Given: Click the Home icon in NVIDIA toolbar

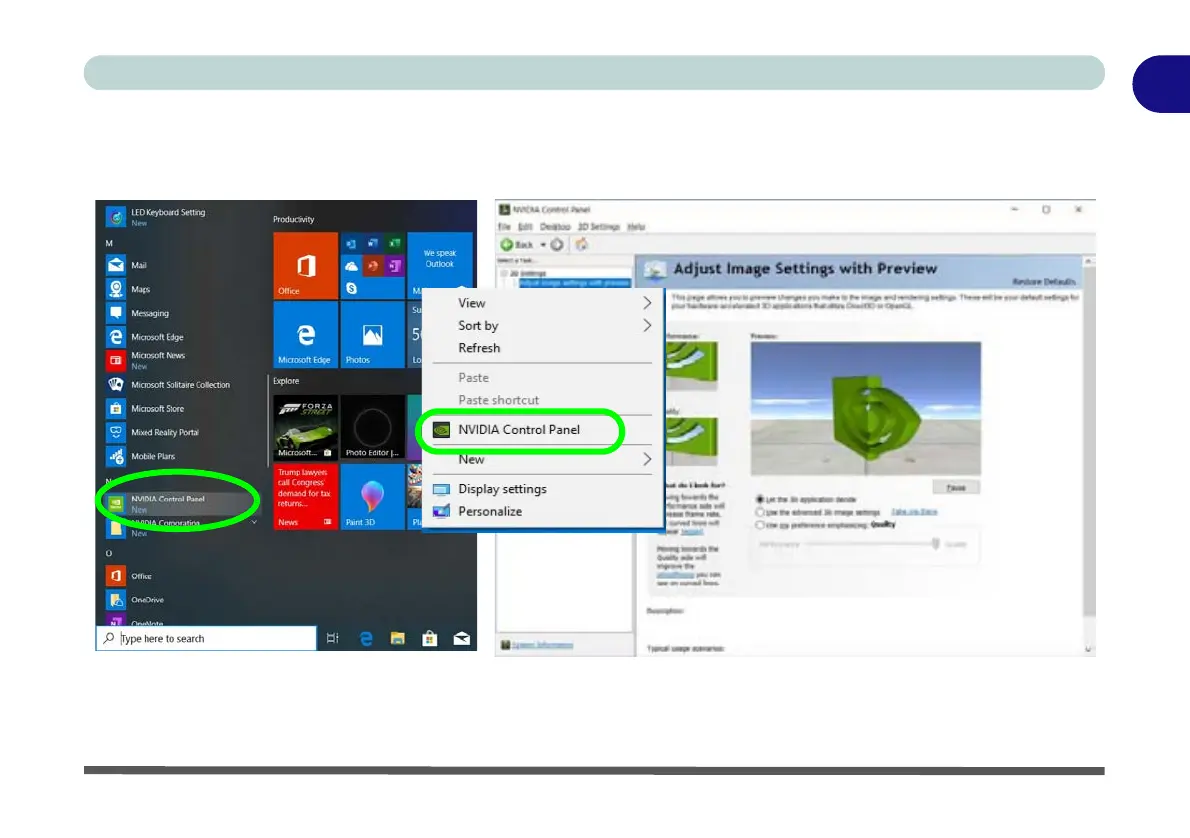Looking at the screenshot, I should coord(581,244).
